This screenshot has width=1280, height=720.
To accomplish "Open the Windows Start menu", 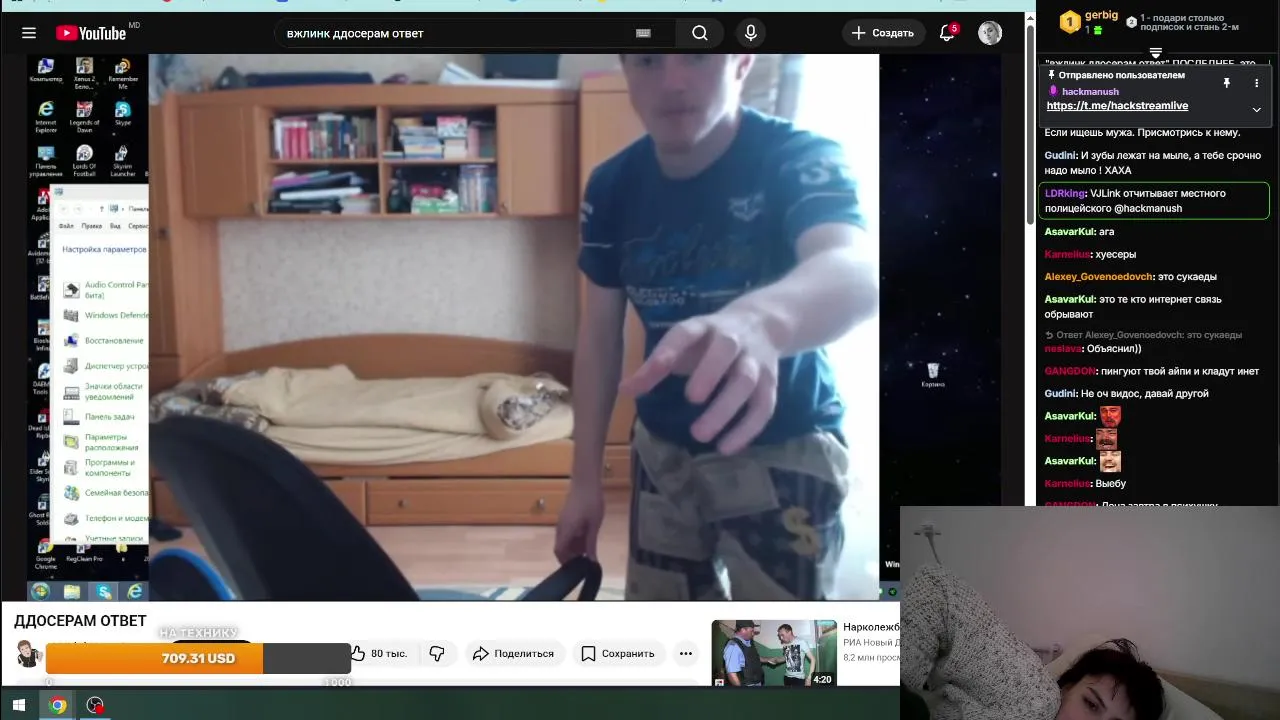I will point(18,705).
